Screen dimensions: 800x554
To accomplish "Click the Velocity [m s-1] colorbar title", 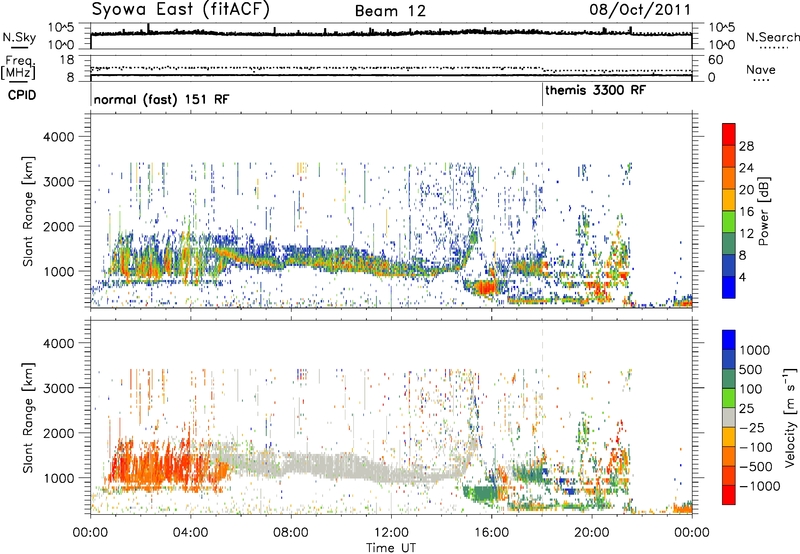I will coord(790,417).
